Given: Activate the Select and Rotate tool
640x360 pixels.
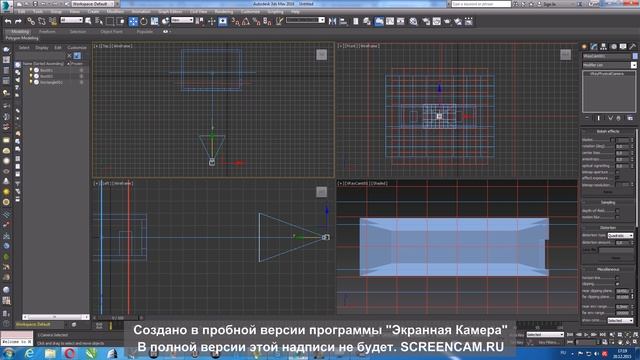Looking at the screenshot, I should [144, 21].
